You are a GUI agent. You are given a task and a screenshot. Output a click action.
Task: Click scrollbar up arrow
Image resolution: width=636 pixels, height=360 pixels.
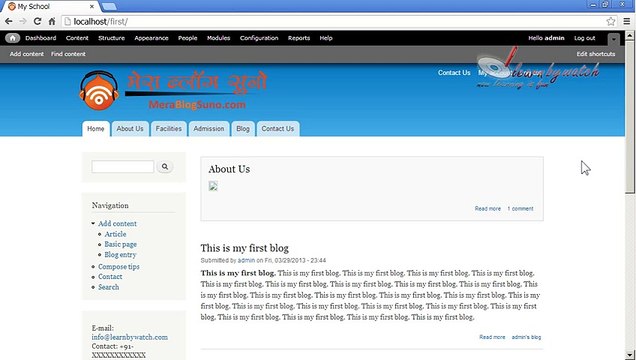pos(630,35)
